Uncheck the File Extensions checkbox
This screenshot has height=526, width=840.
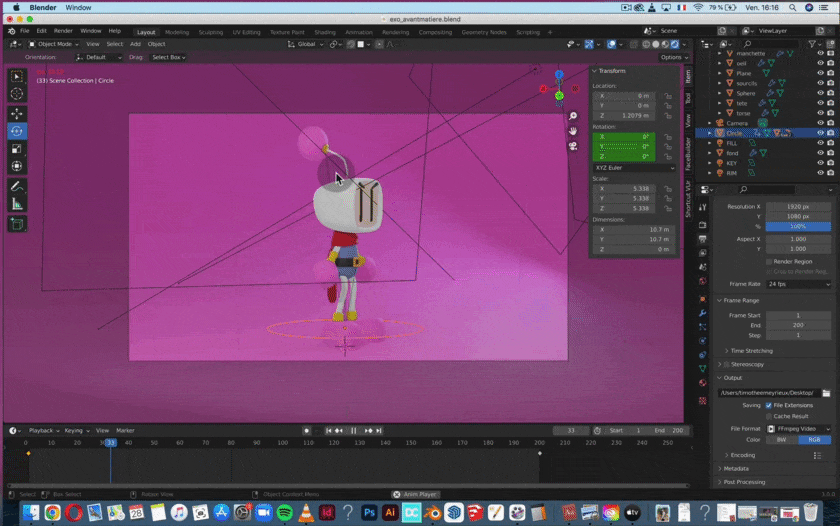769,405
